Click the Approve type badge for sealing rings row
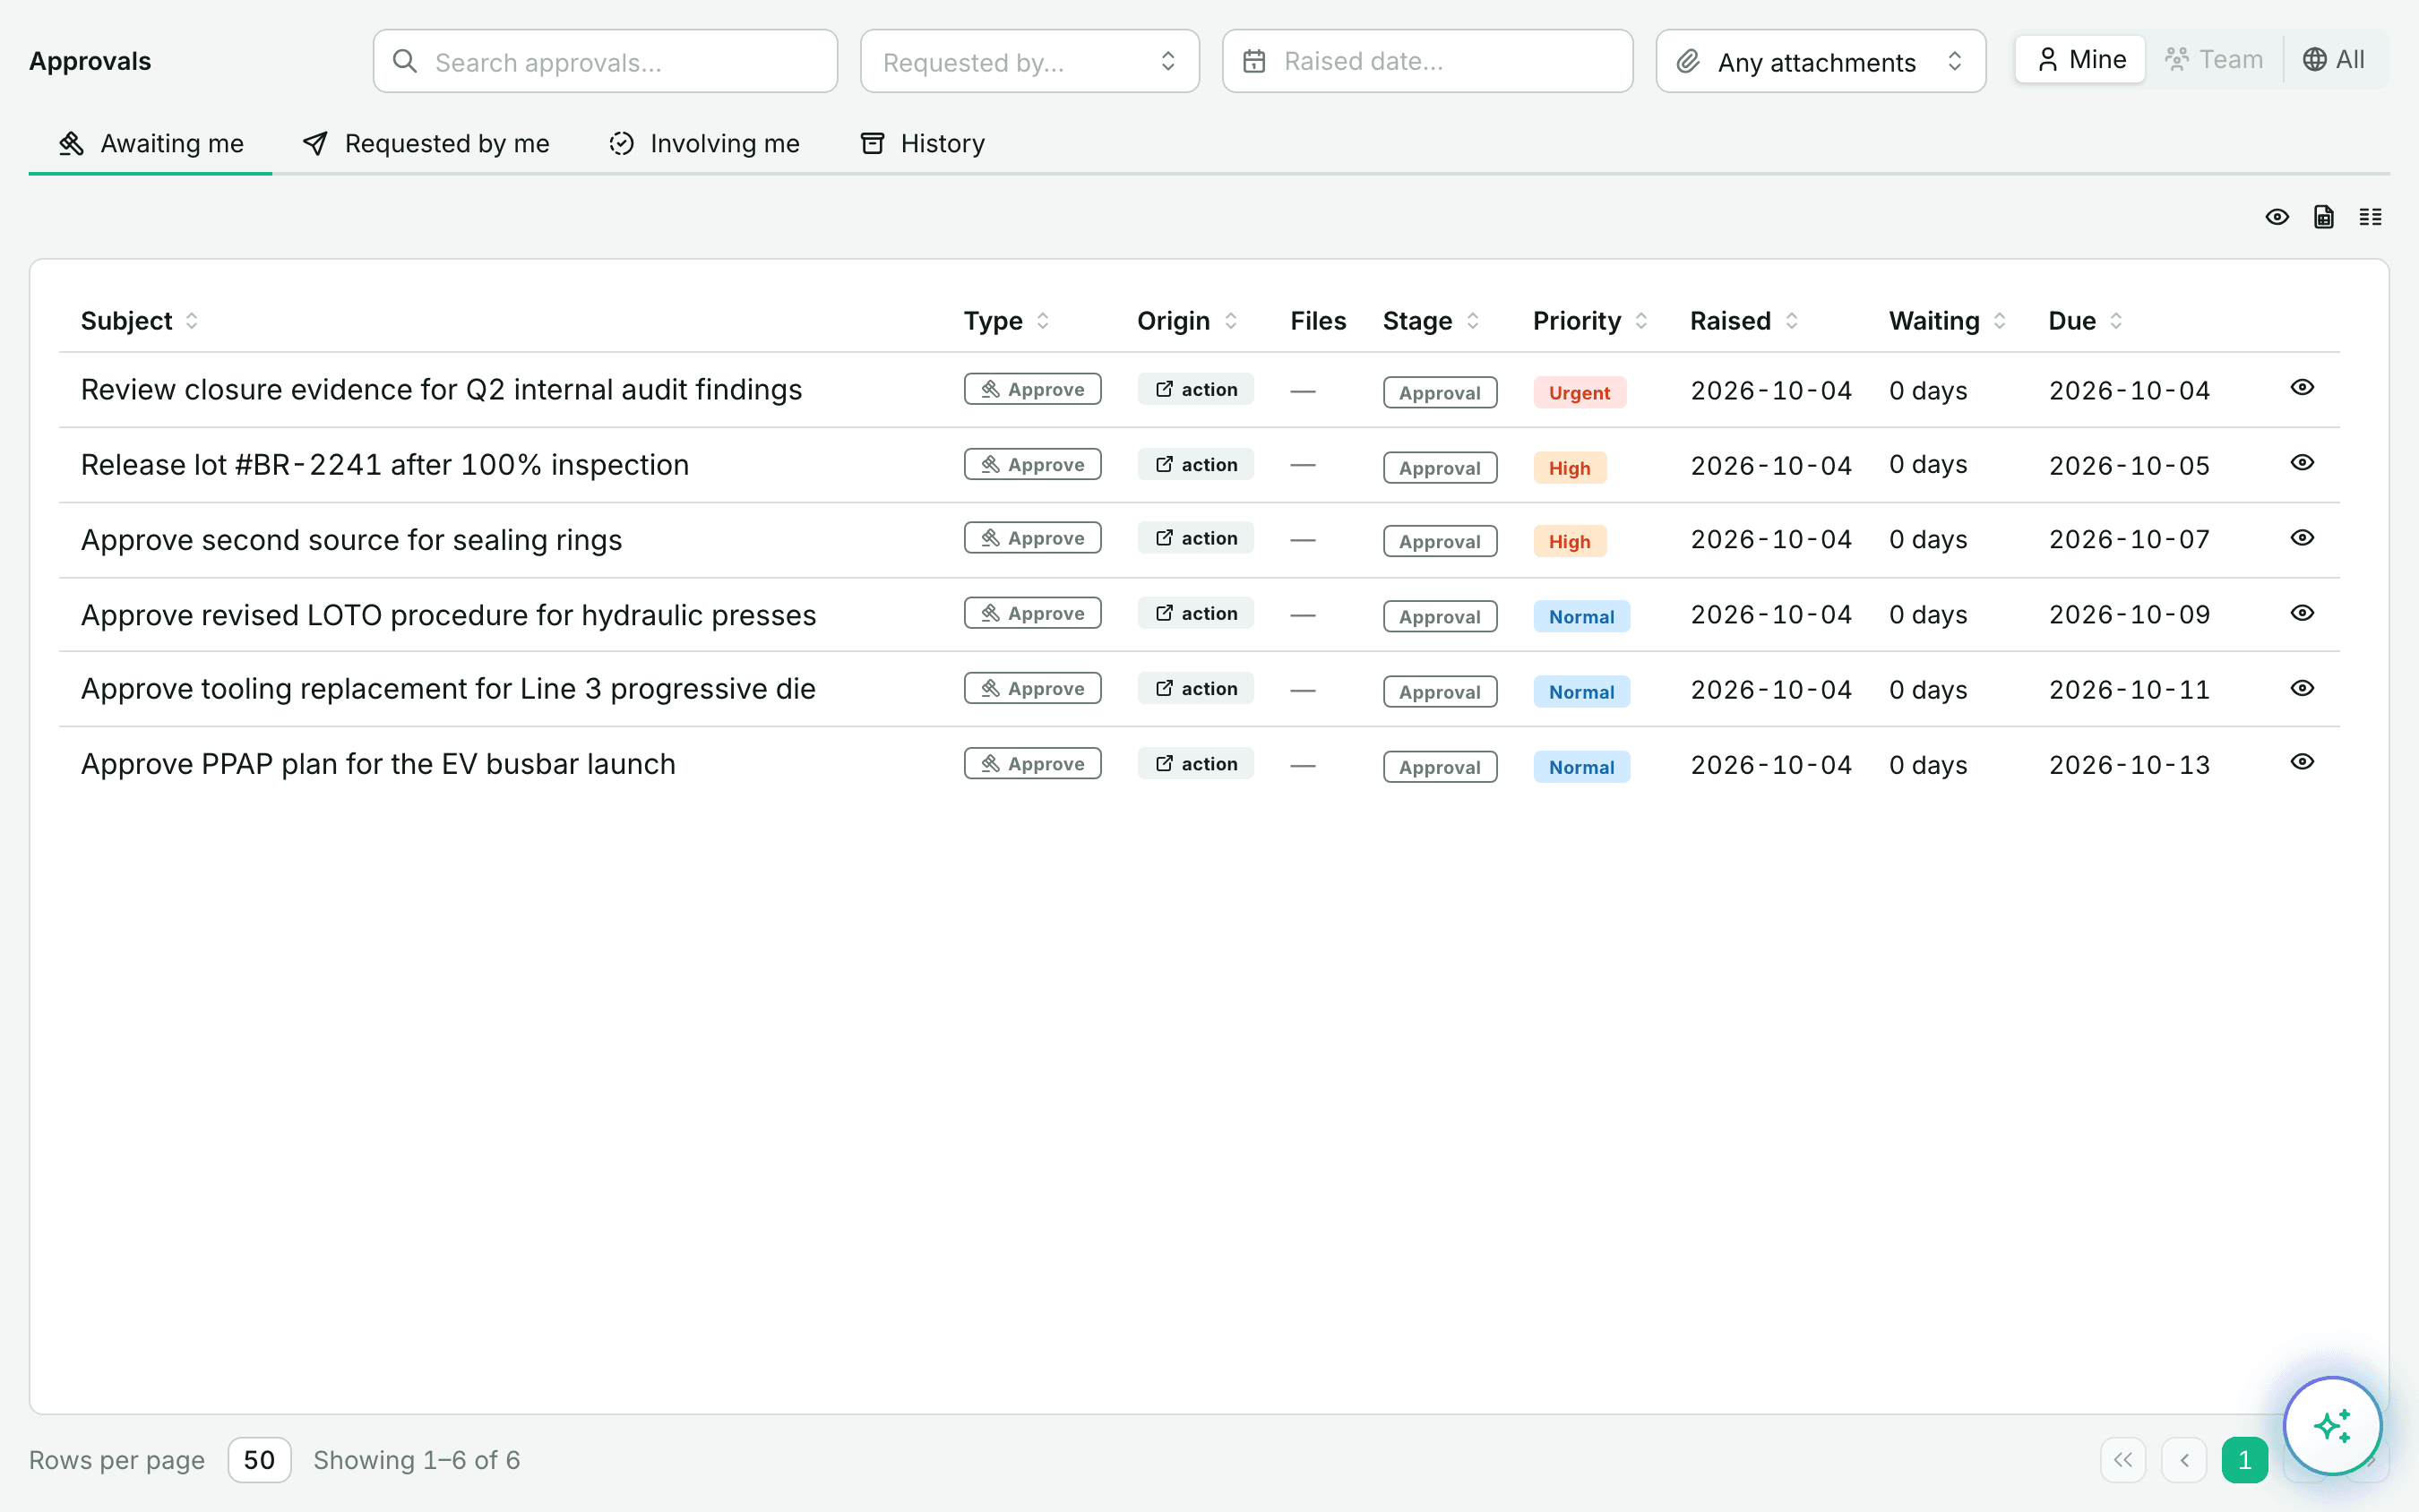The height and width of the screenshot is (1512, 2419). [x=1032, y=538]
